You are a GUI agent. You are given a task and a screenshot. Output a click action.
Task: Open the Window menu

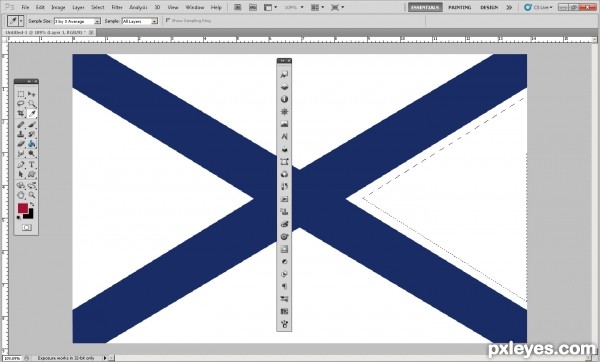click(x=195, y=7)
